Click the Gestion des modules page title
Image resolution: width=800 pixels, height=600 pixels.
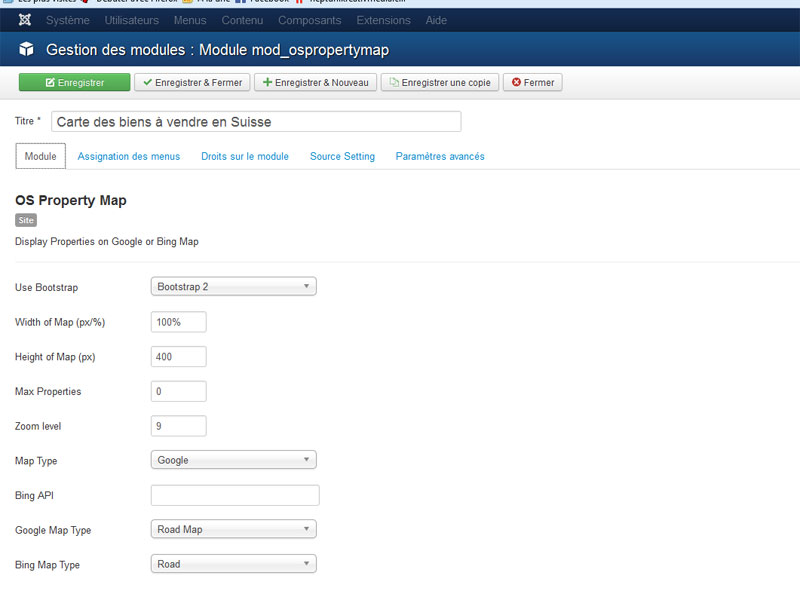(217, 50)
